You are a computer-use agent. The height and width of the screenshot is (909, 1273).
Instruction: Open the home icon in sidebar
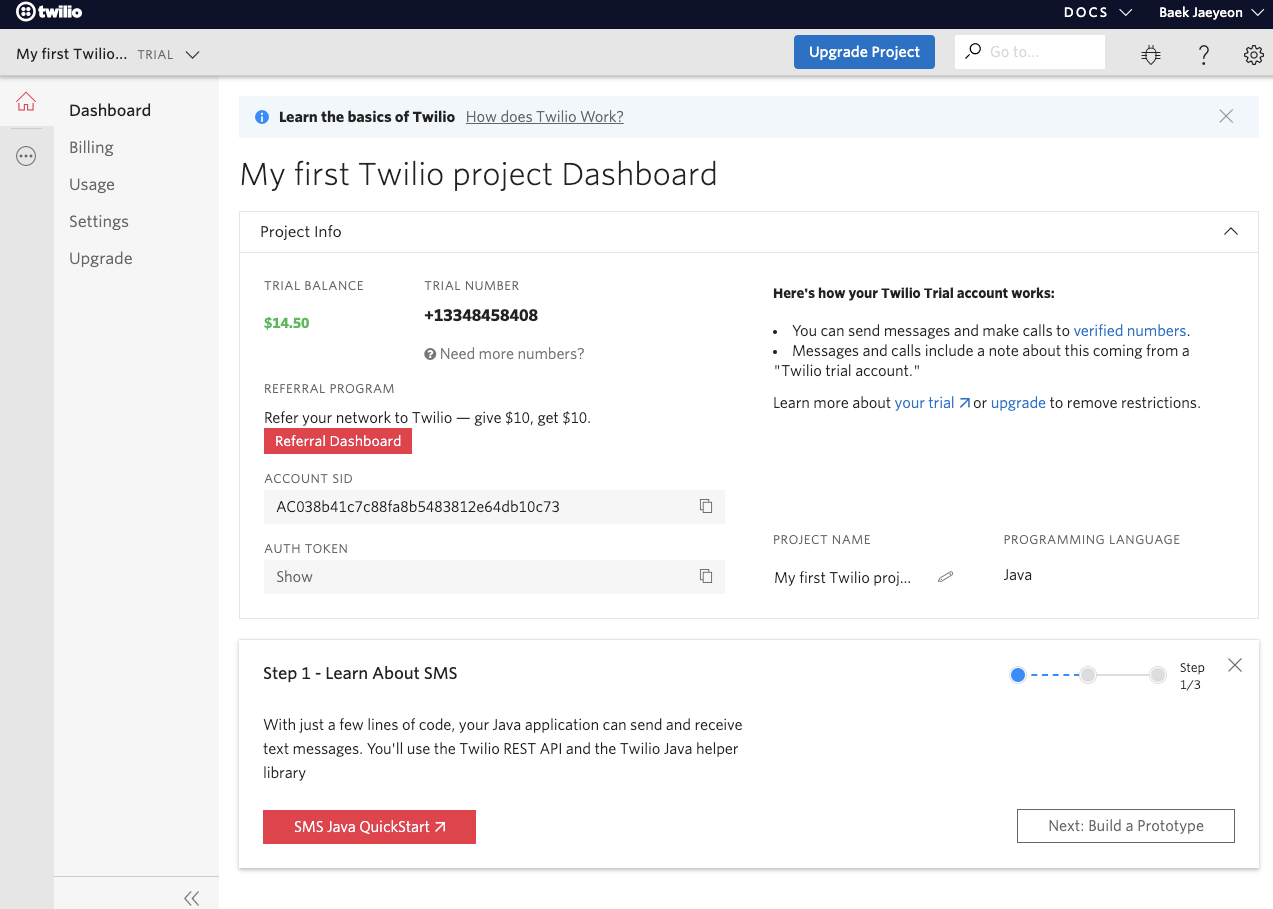pos(26,101)
